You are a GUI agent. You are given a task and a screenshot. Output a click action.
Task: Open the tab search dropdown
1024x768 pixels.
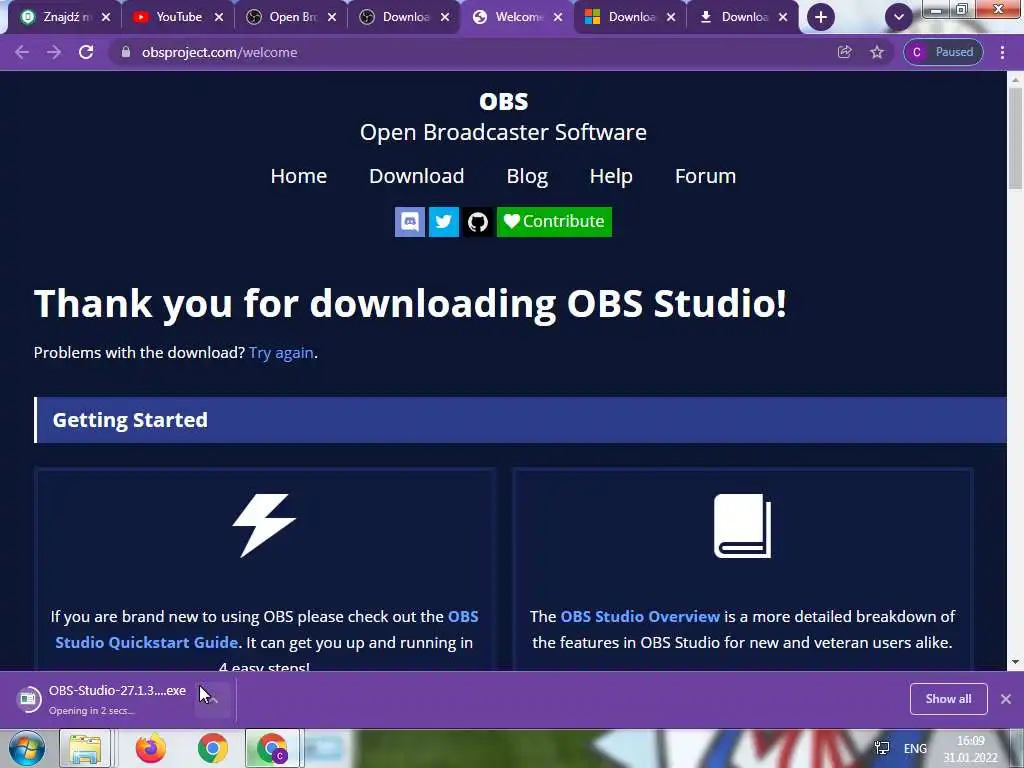tap(899, 17)
